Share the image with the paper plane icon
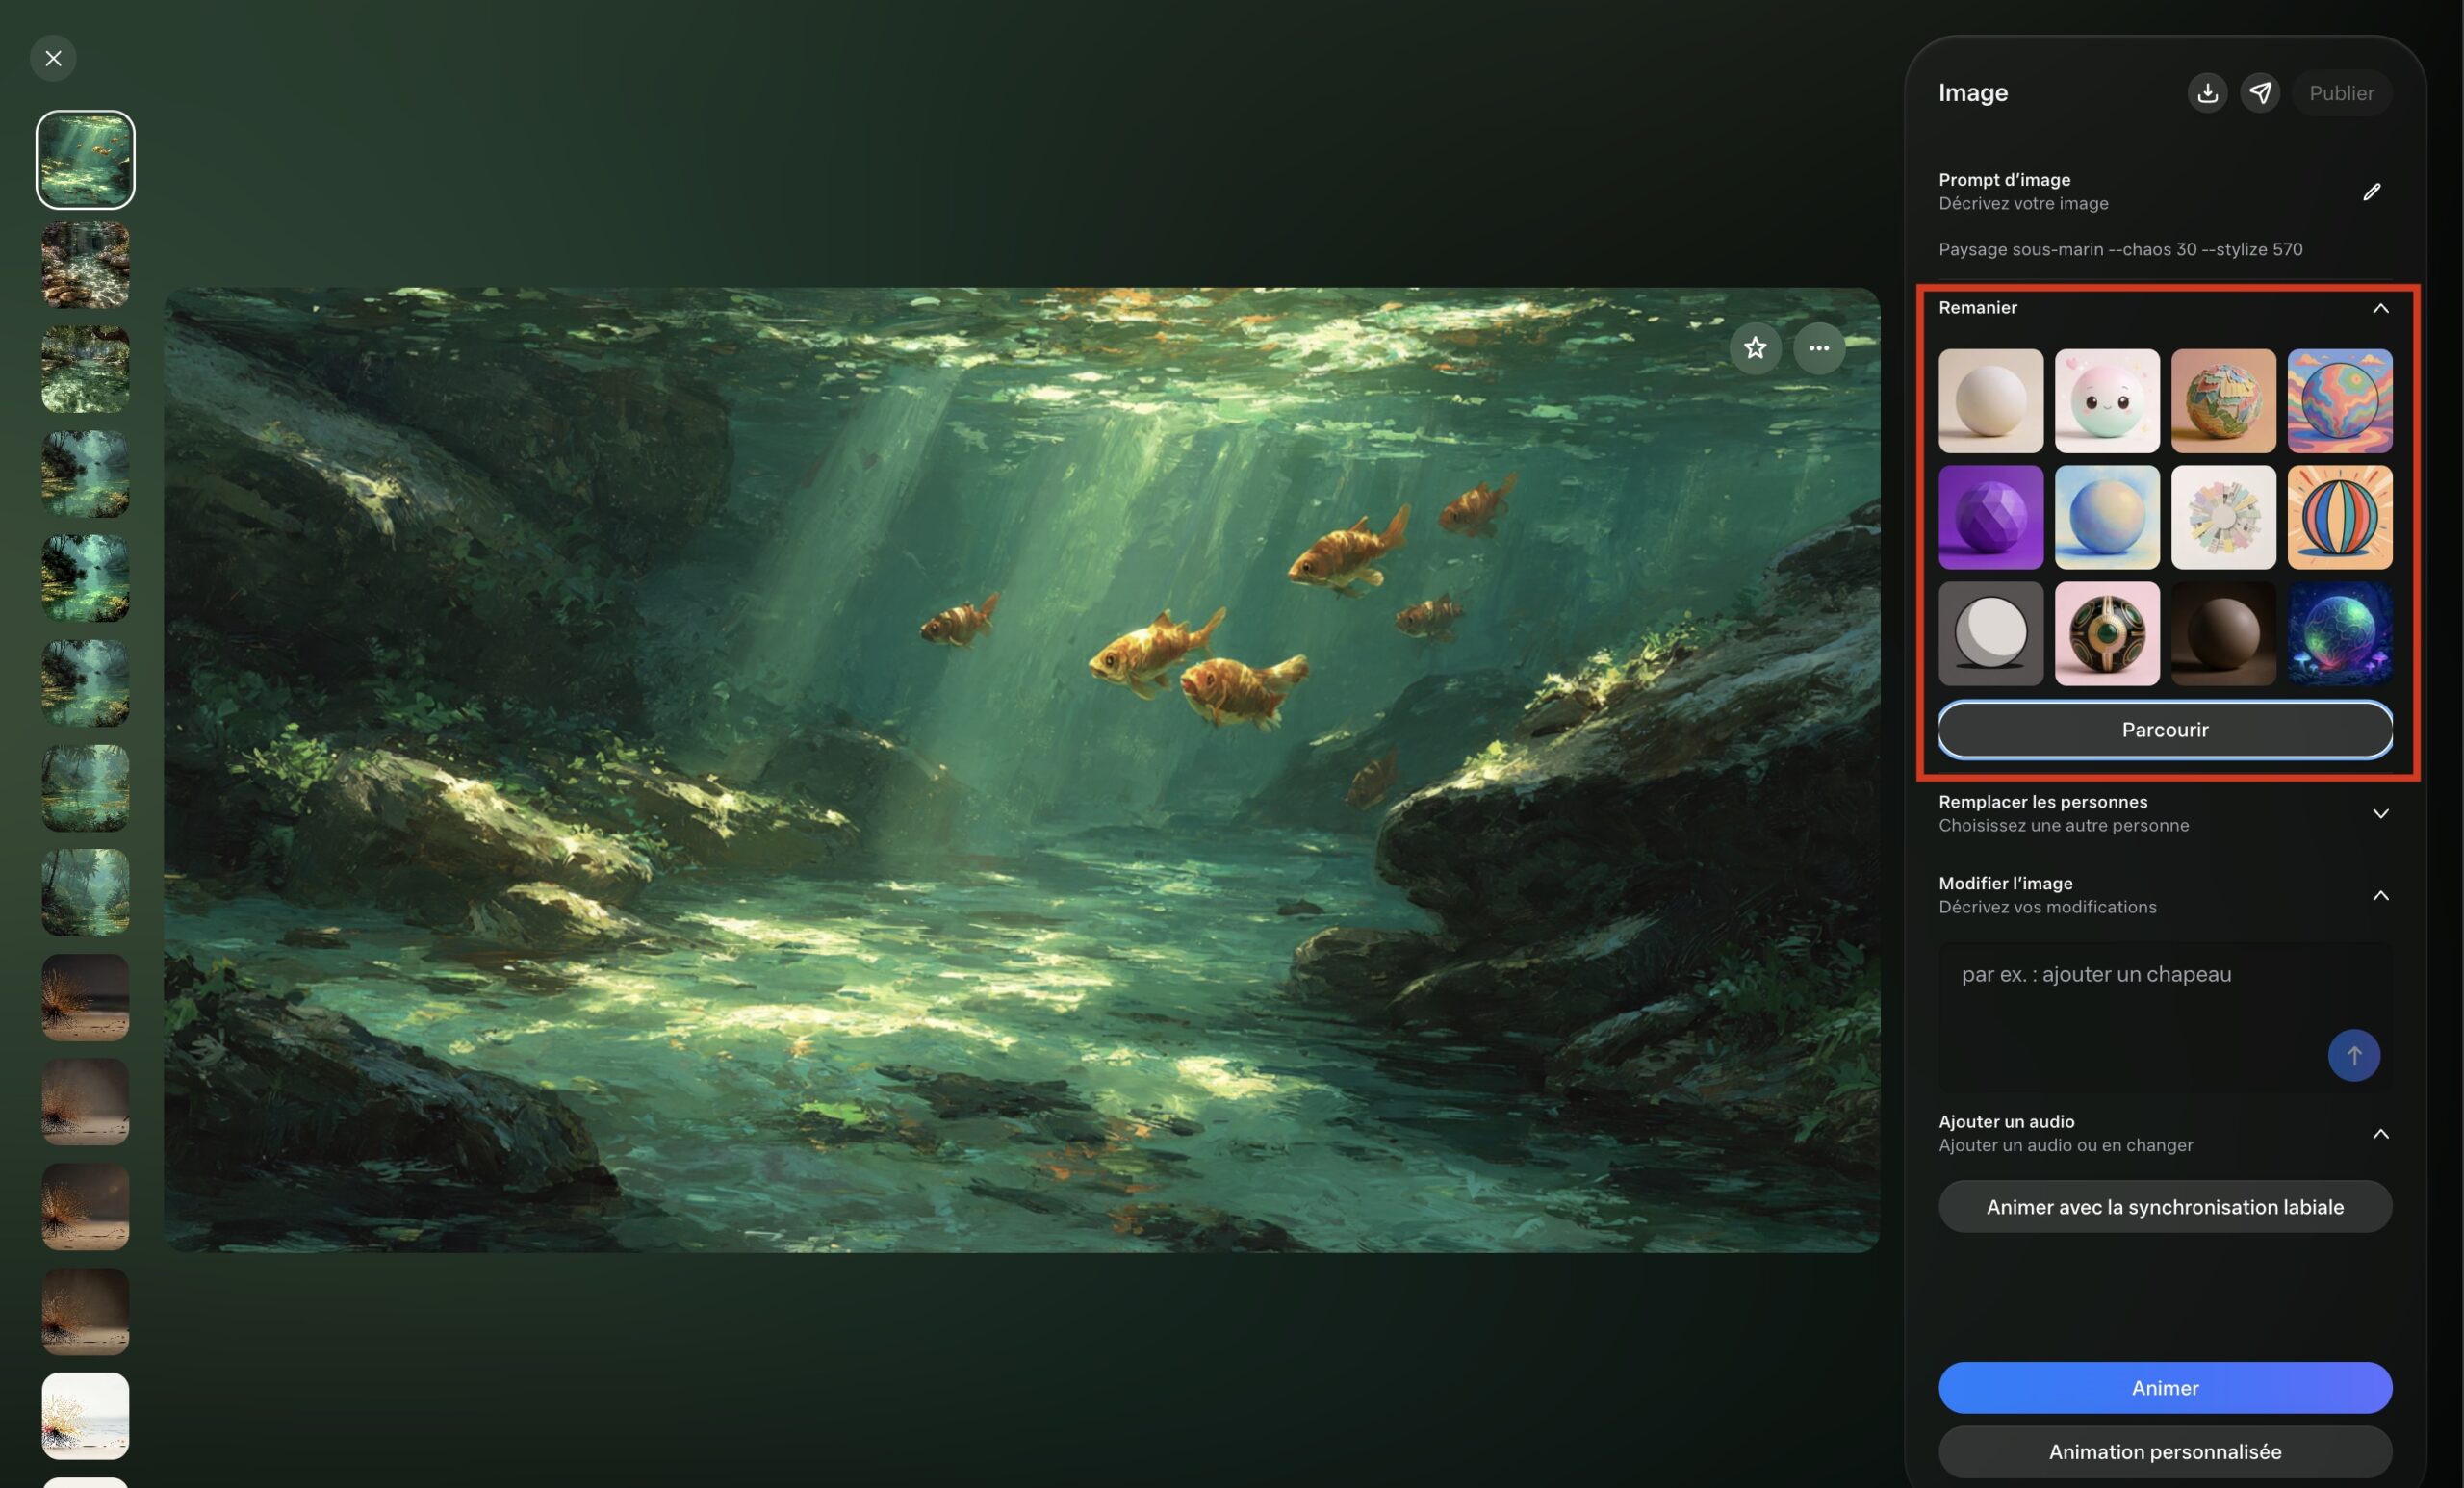The image size is (2464, 1488). (2260, 93)
